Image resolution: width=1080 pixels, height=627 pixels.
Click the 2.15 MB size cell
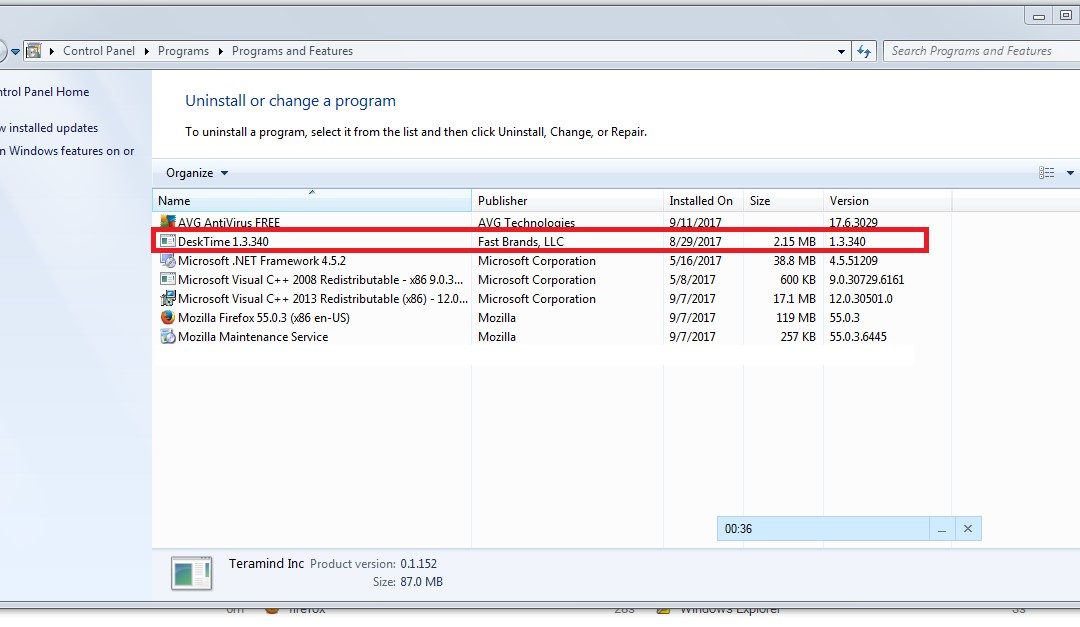coord(794,242)
